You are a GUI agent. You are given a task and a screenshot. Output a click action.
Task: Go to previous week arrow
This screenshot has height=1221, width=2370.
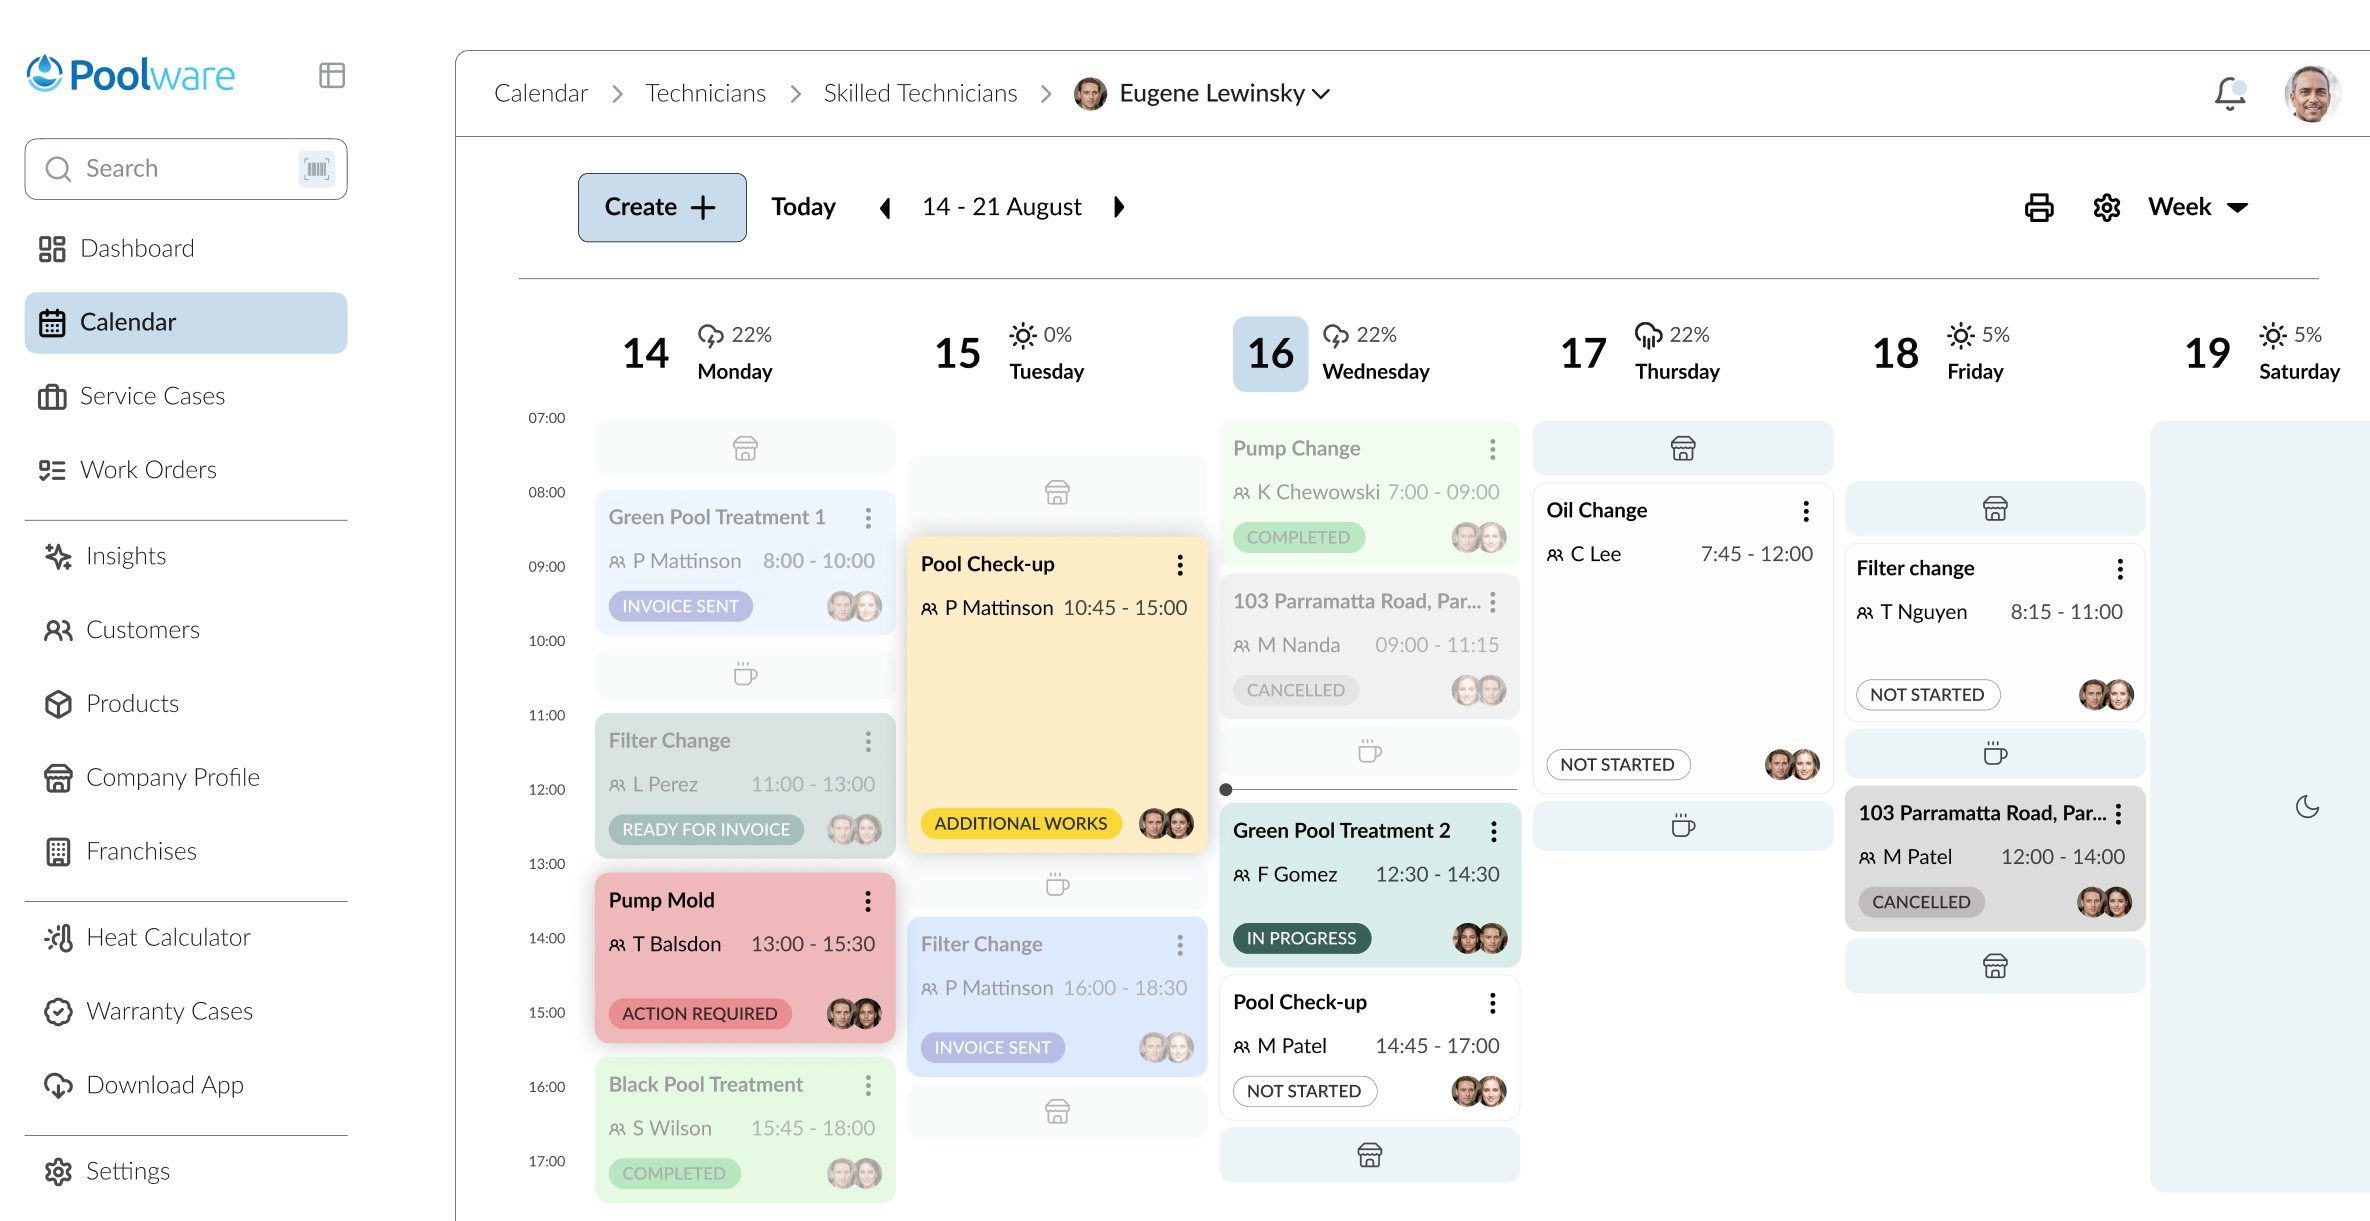(885, 208)
